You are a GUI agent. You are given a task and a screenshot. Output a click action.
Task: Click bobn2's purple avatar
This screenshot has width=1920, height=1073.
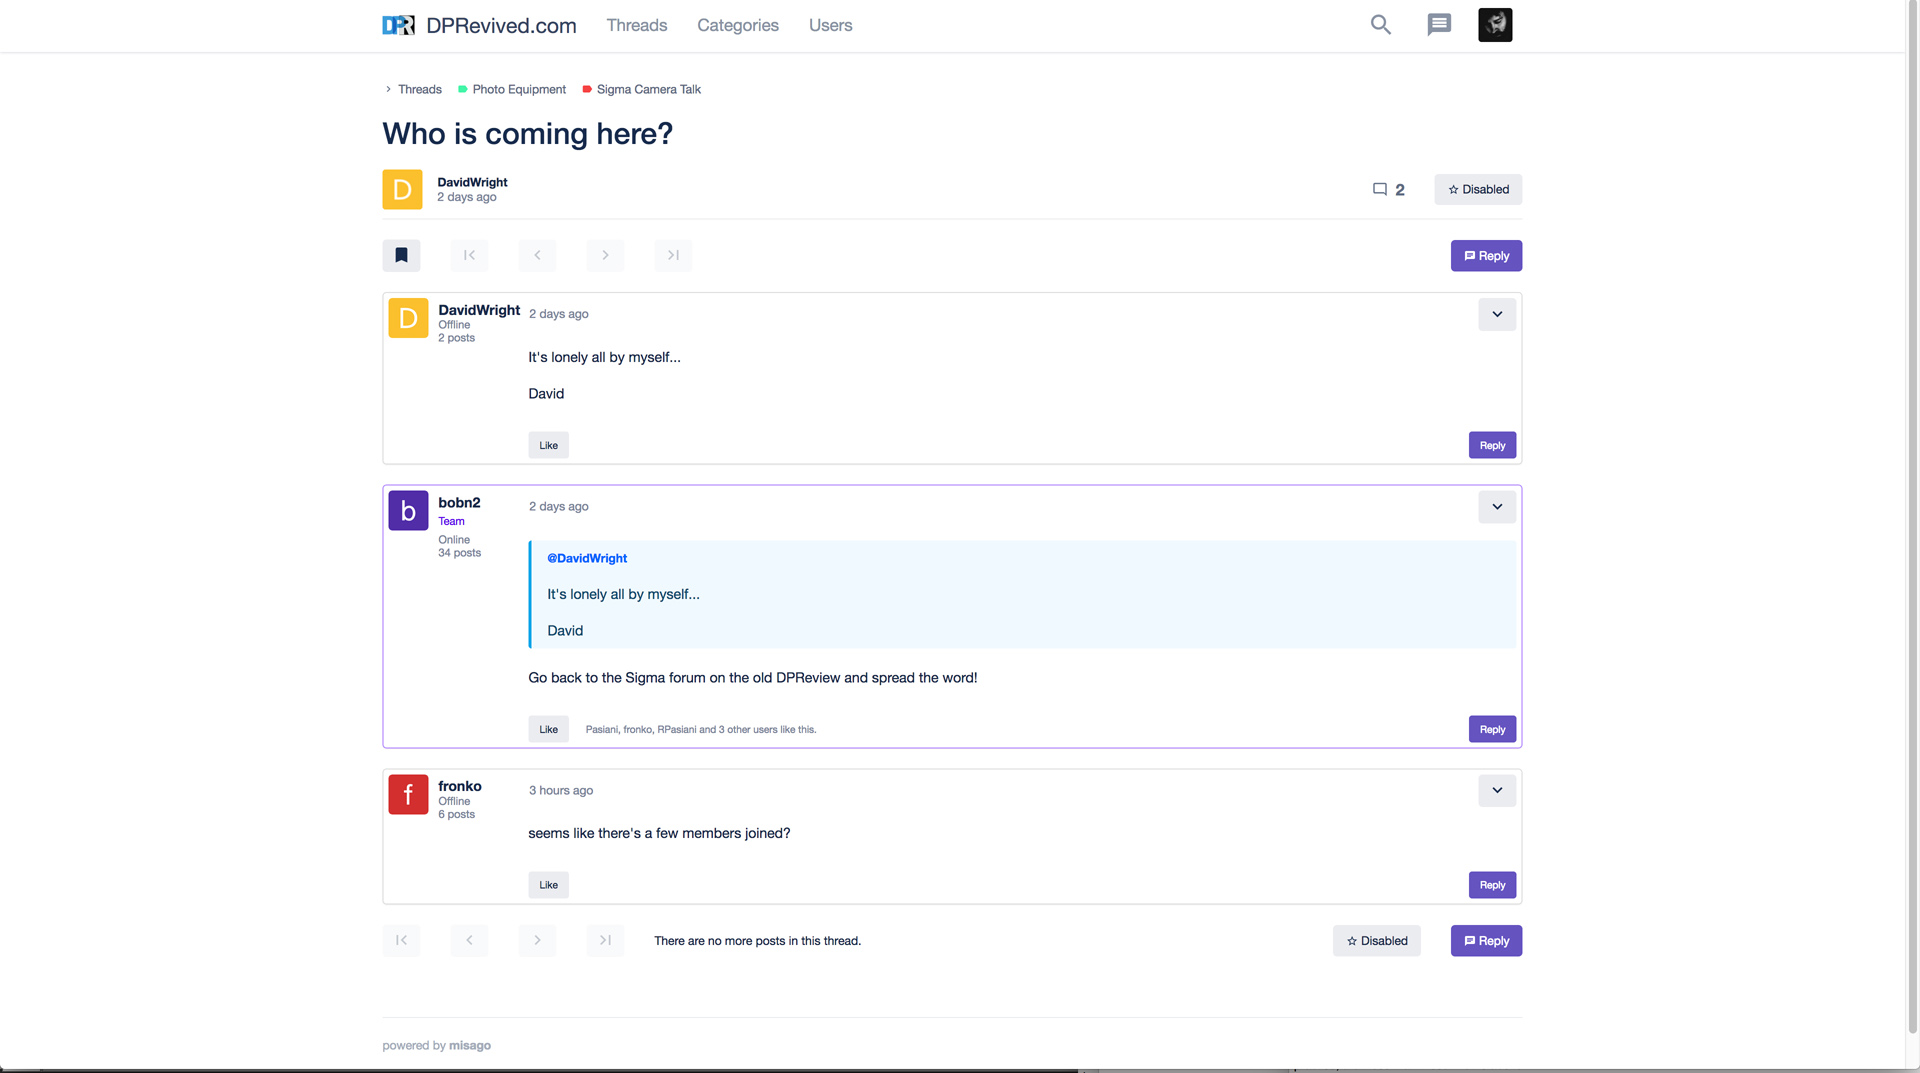(408, 510)
